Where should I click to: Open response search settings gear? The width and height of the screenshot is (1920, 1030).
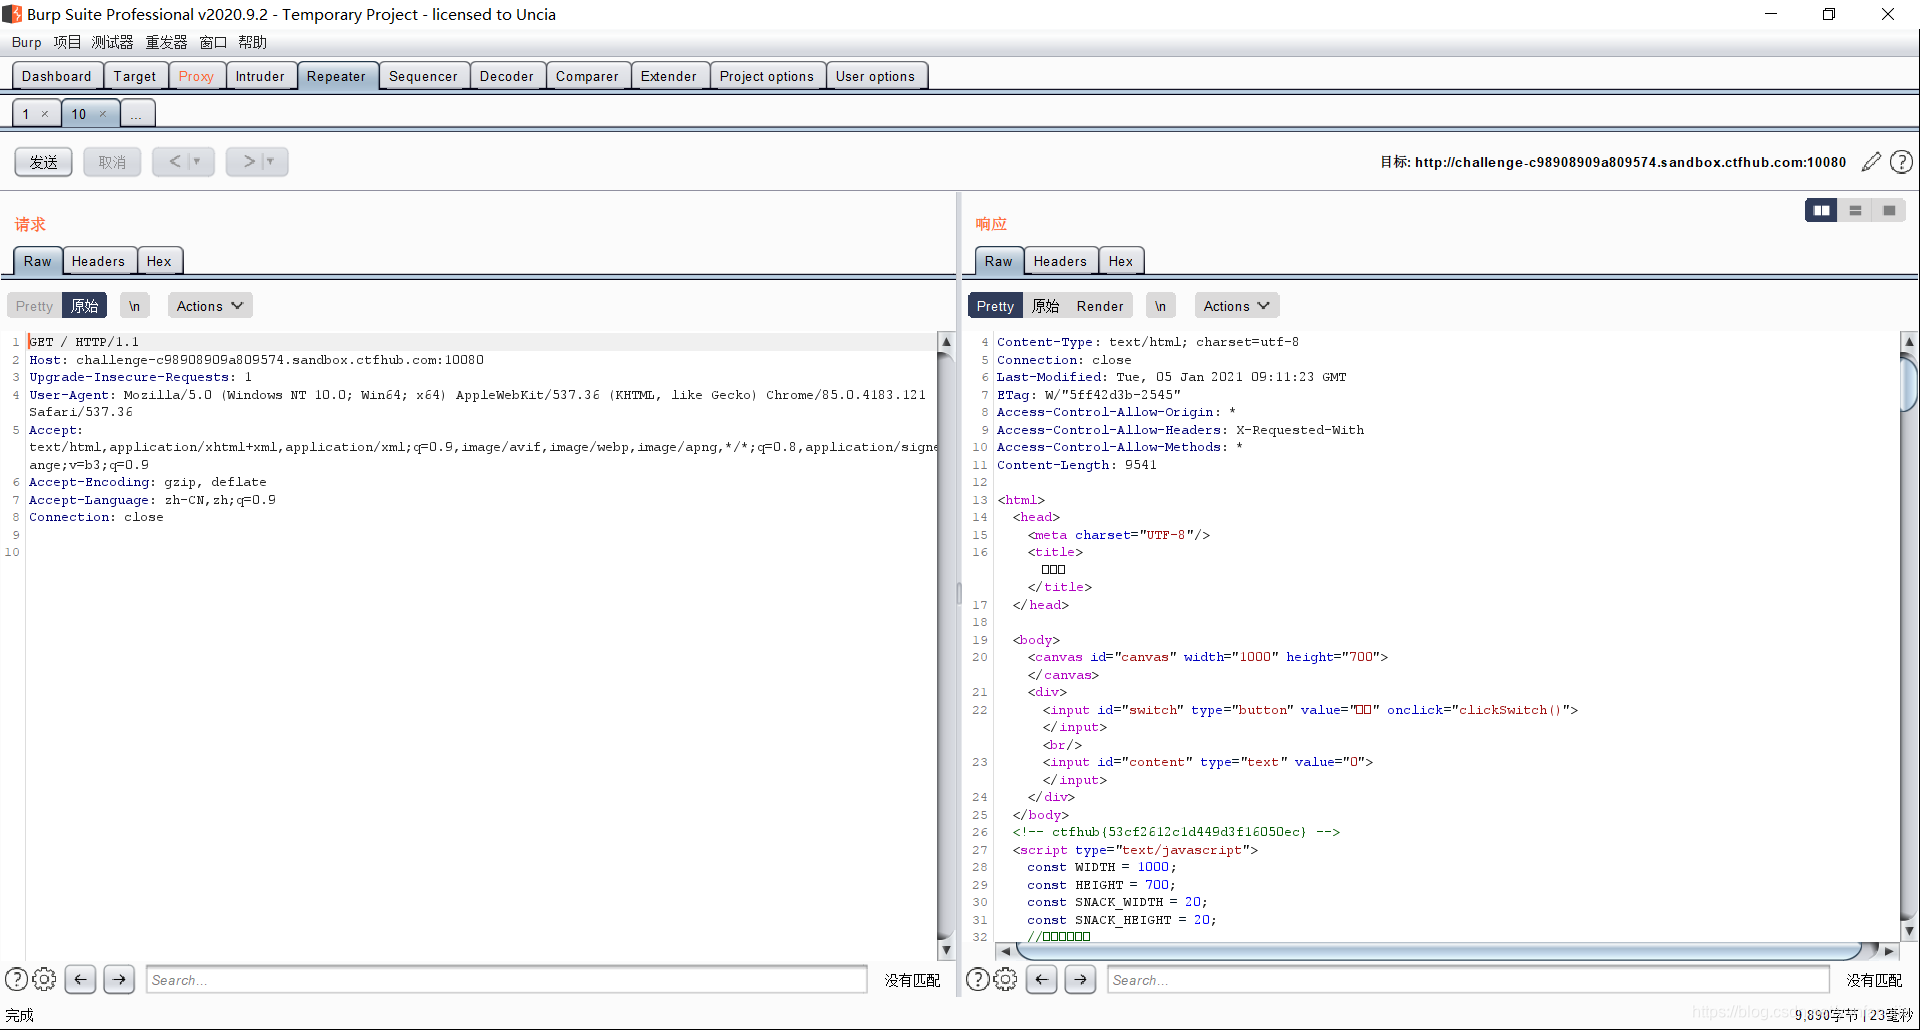1006,979
